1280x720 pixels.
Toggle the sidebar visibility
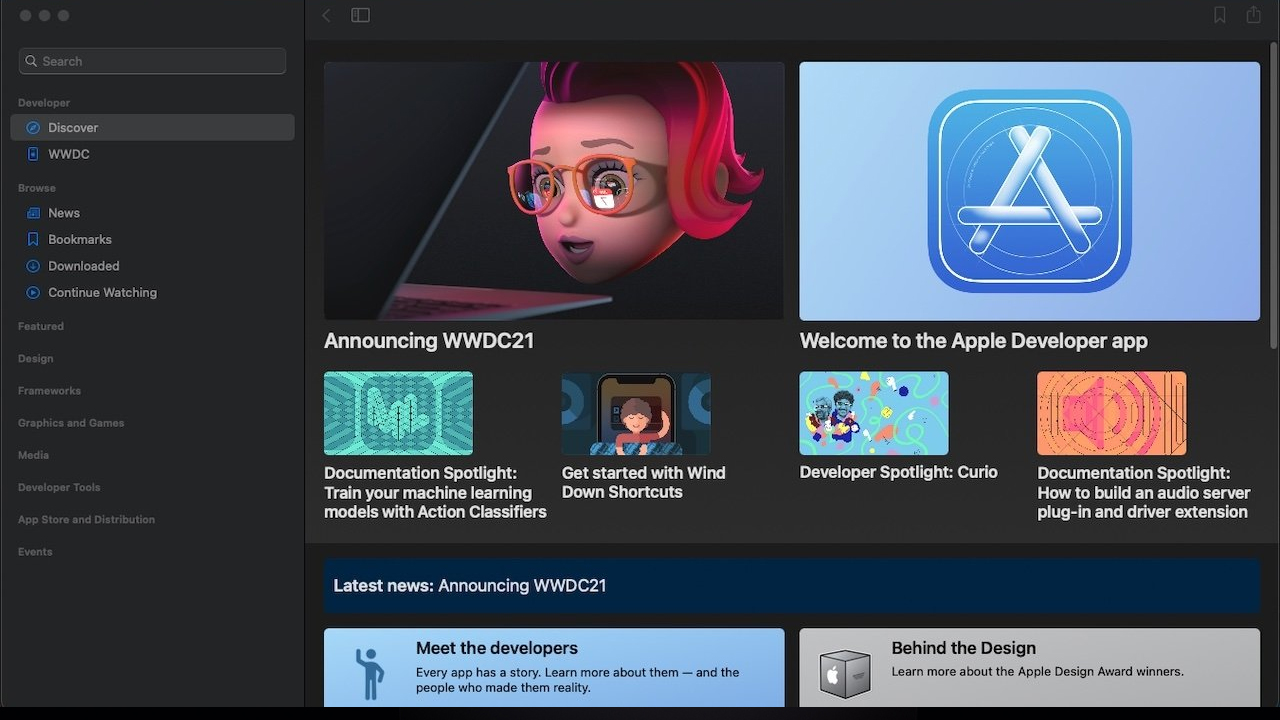click(x=360, y=15)
